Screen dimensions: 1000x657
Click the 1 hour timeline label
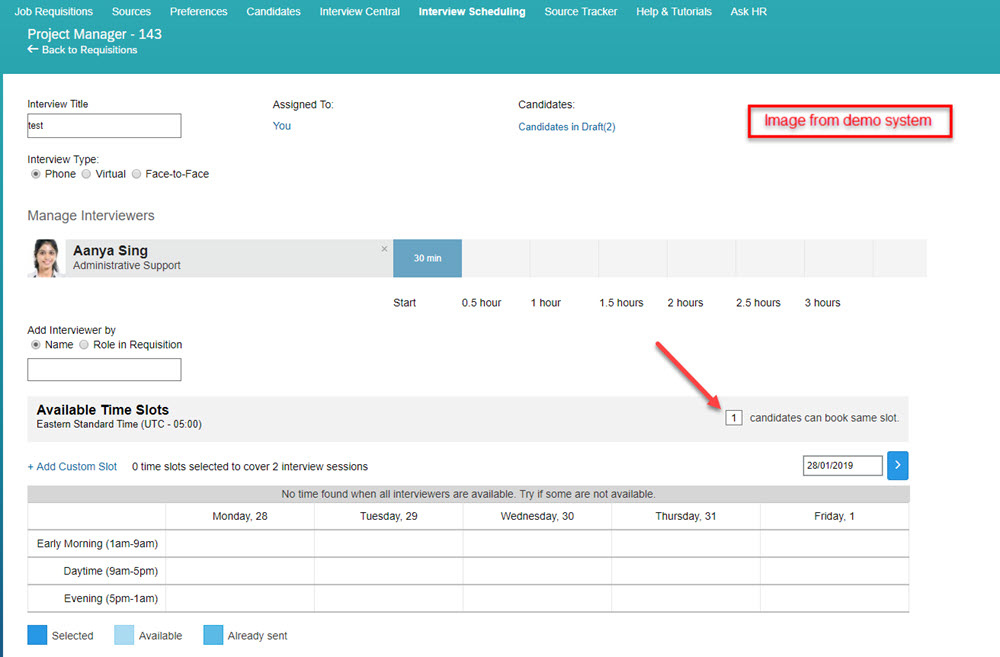[x=545, y=303]
